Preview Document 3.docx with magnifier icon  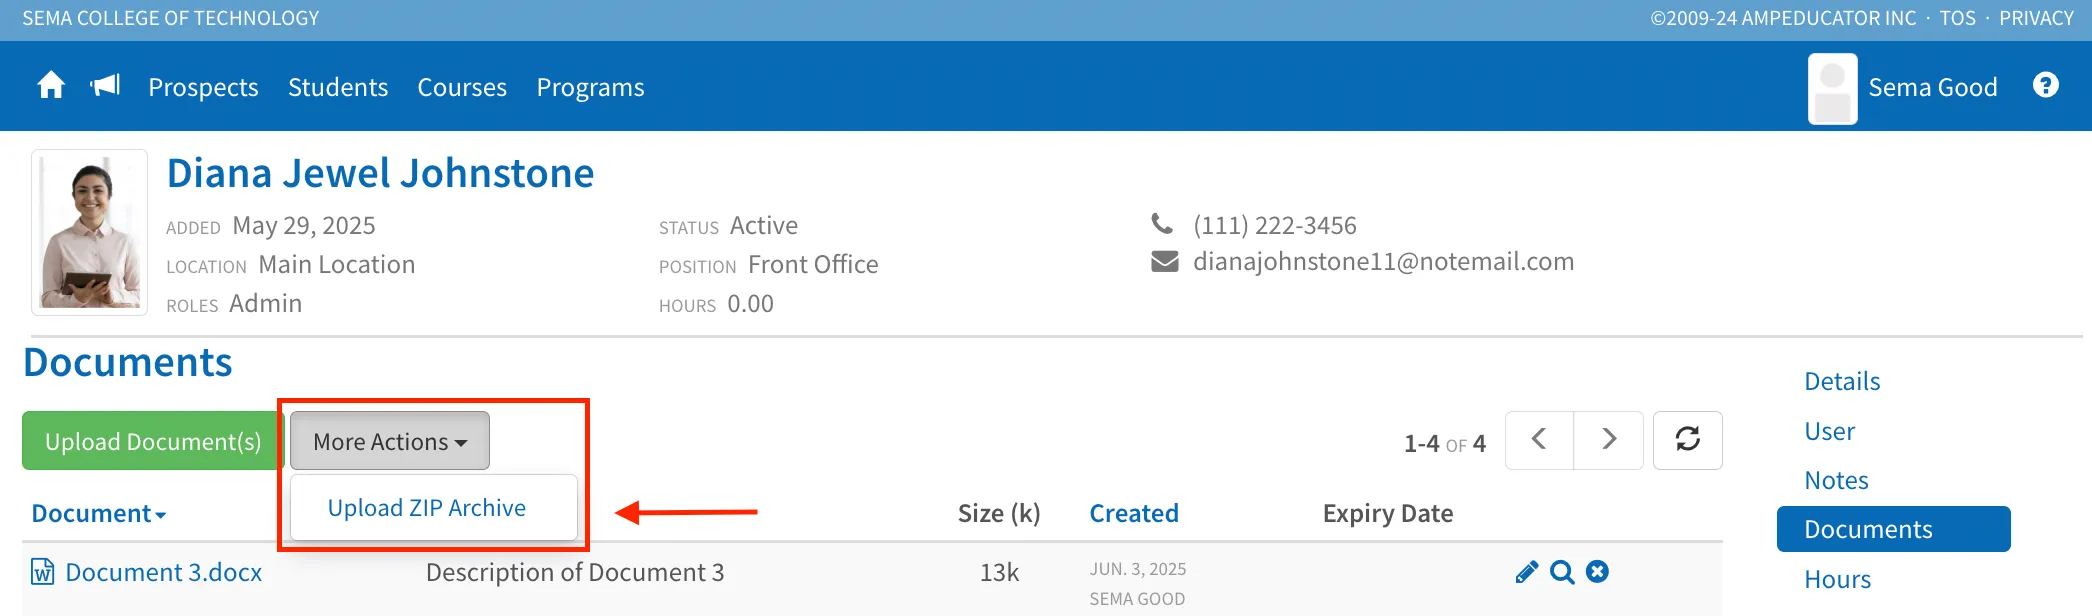pyautogui.click(x=1562, y=572)
